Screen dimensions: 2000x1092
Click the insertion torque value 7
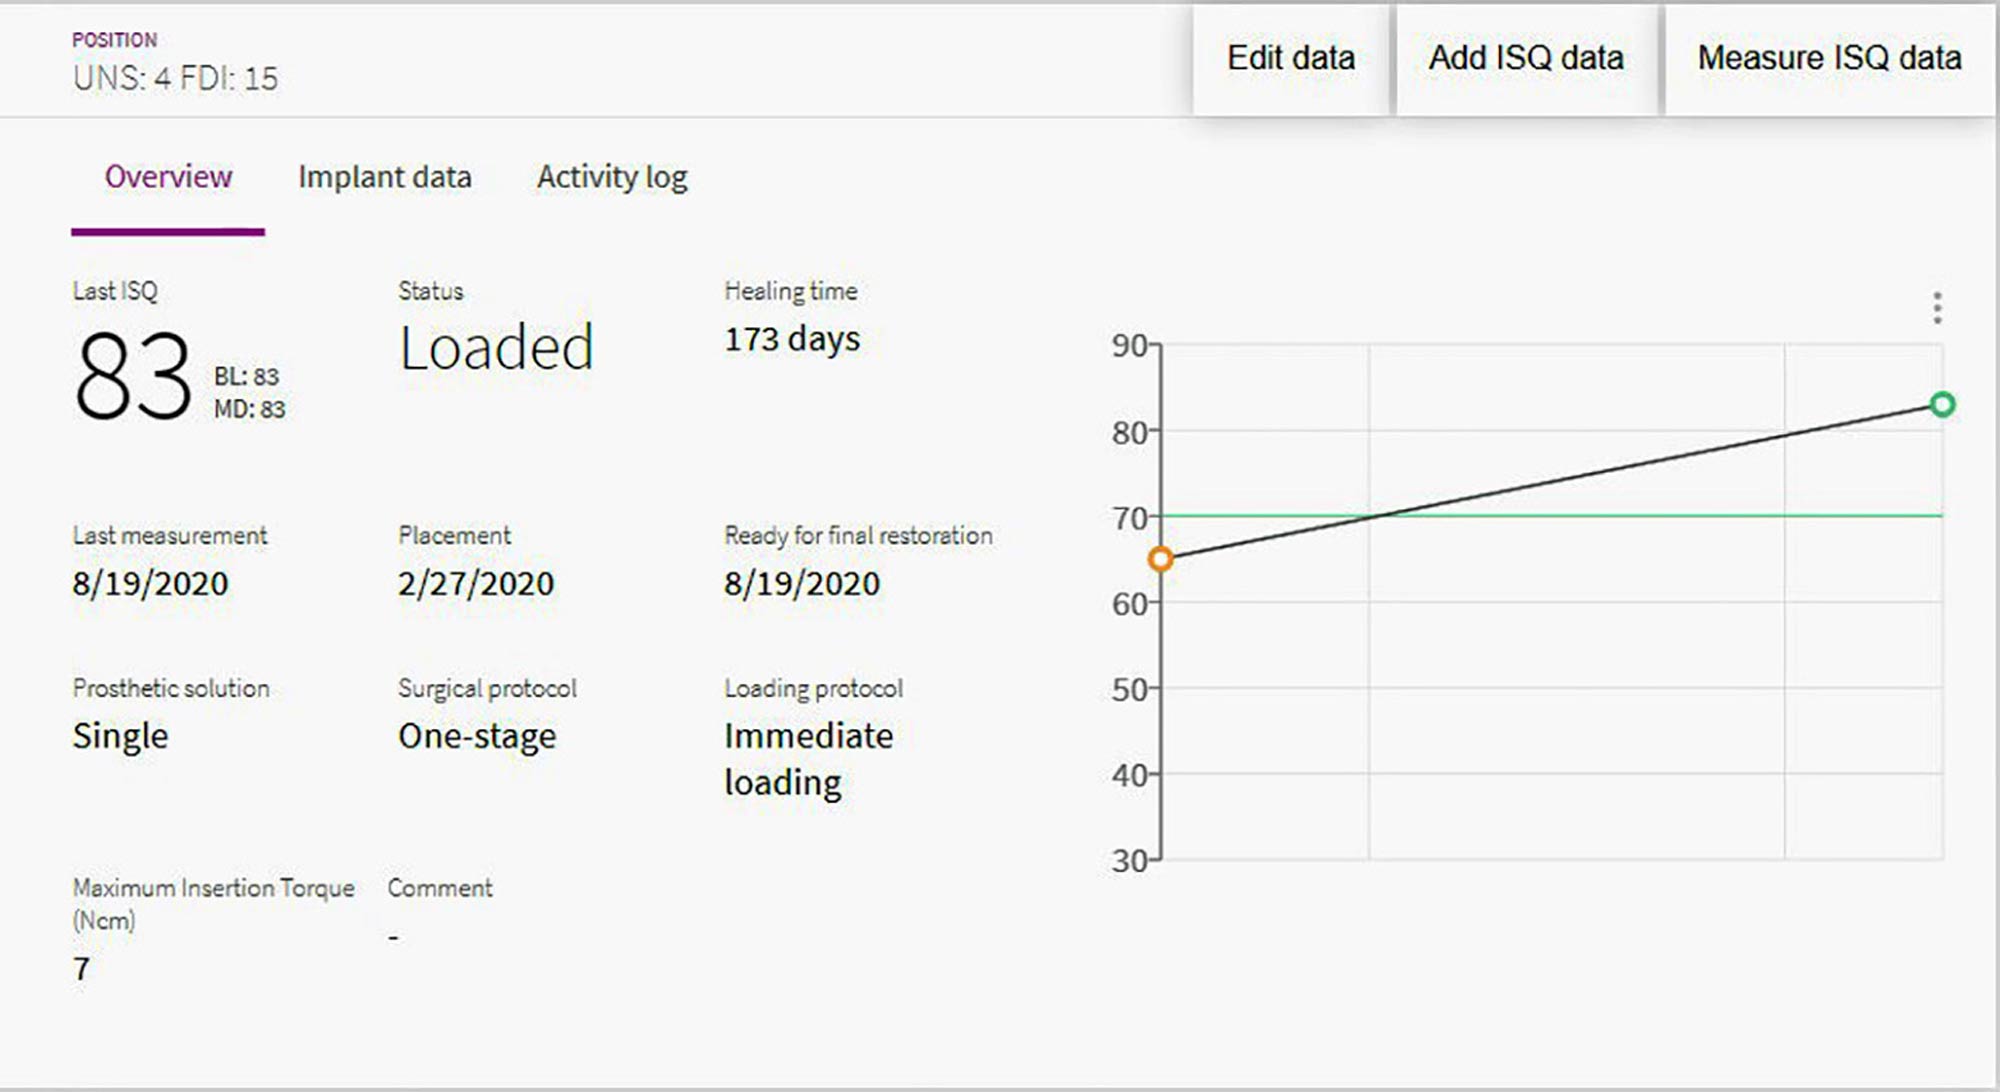tap(81, 969)
